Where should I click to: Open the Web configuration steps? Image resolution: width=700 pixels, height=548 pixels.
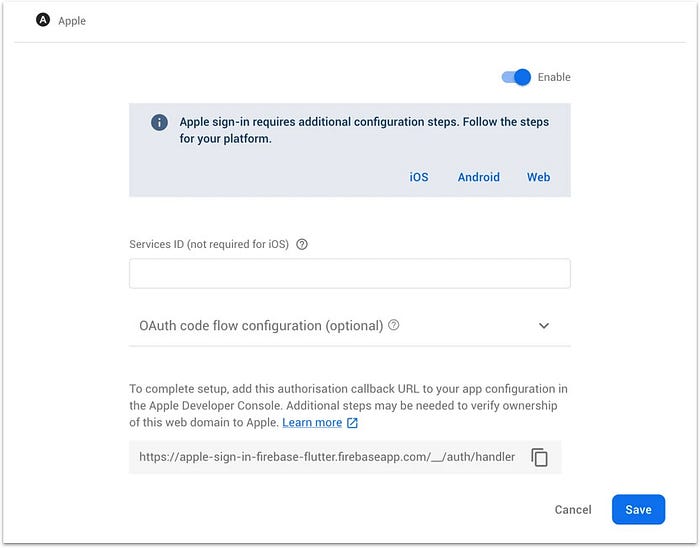[x=538, y=177]
